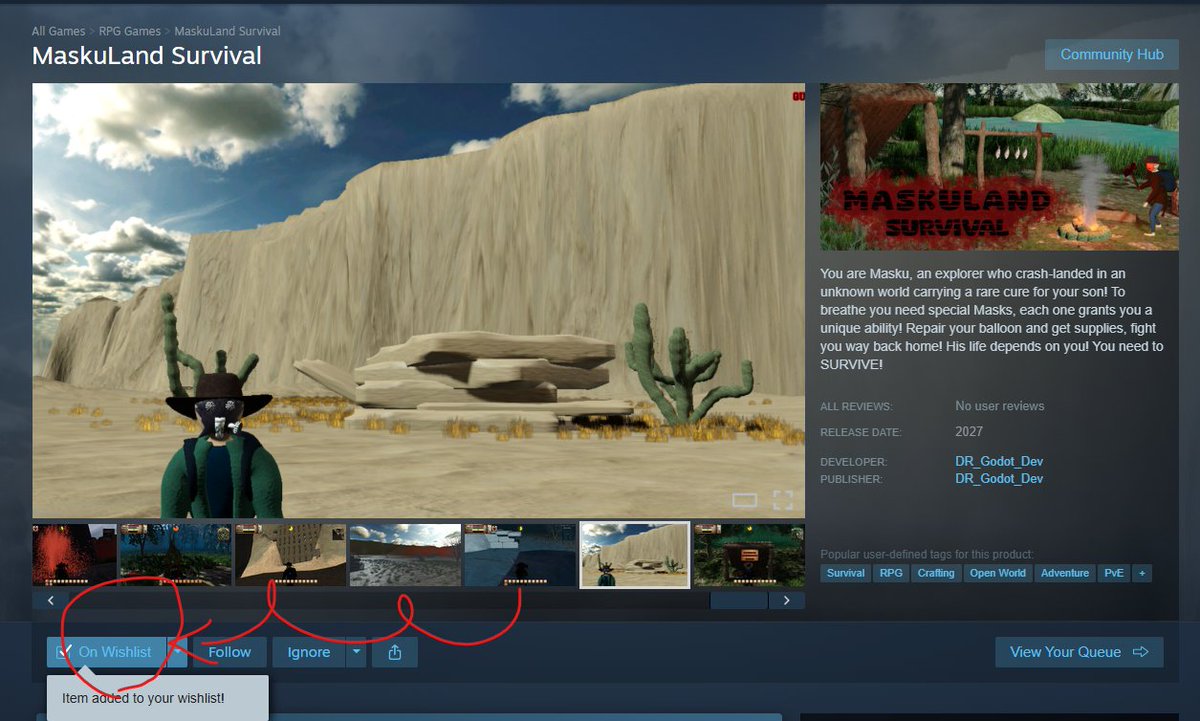Select the Open World tag
This screenshot has height=721, width=1200.
point(998,573)
